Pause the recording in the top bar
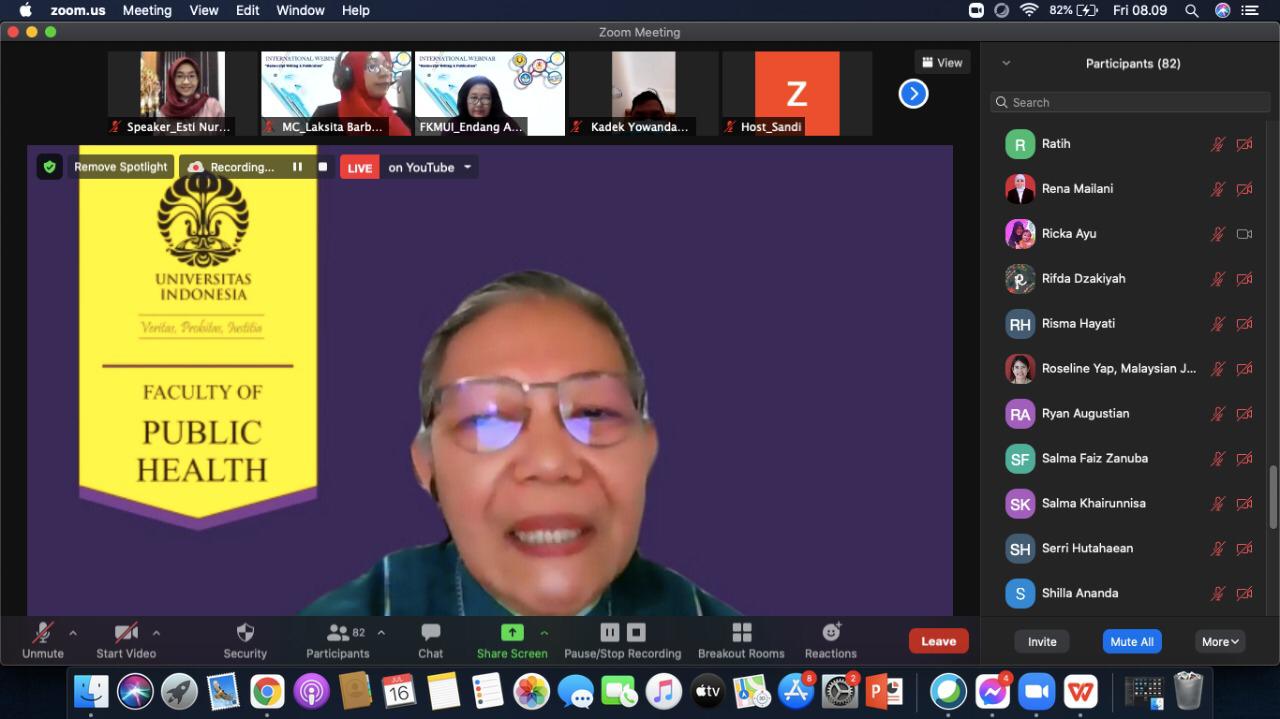 (x=297, y=167)
